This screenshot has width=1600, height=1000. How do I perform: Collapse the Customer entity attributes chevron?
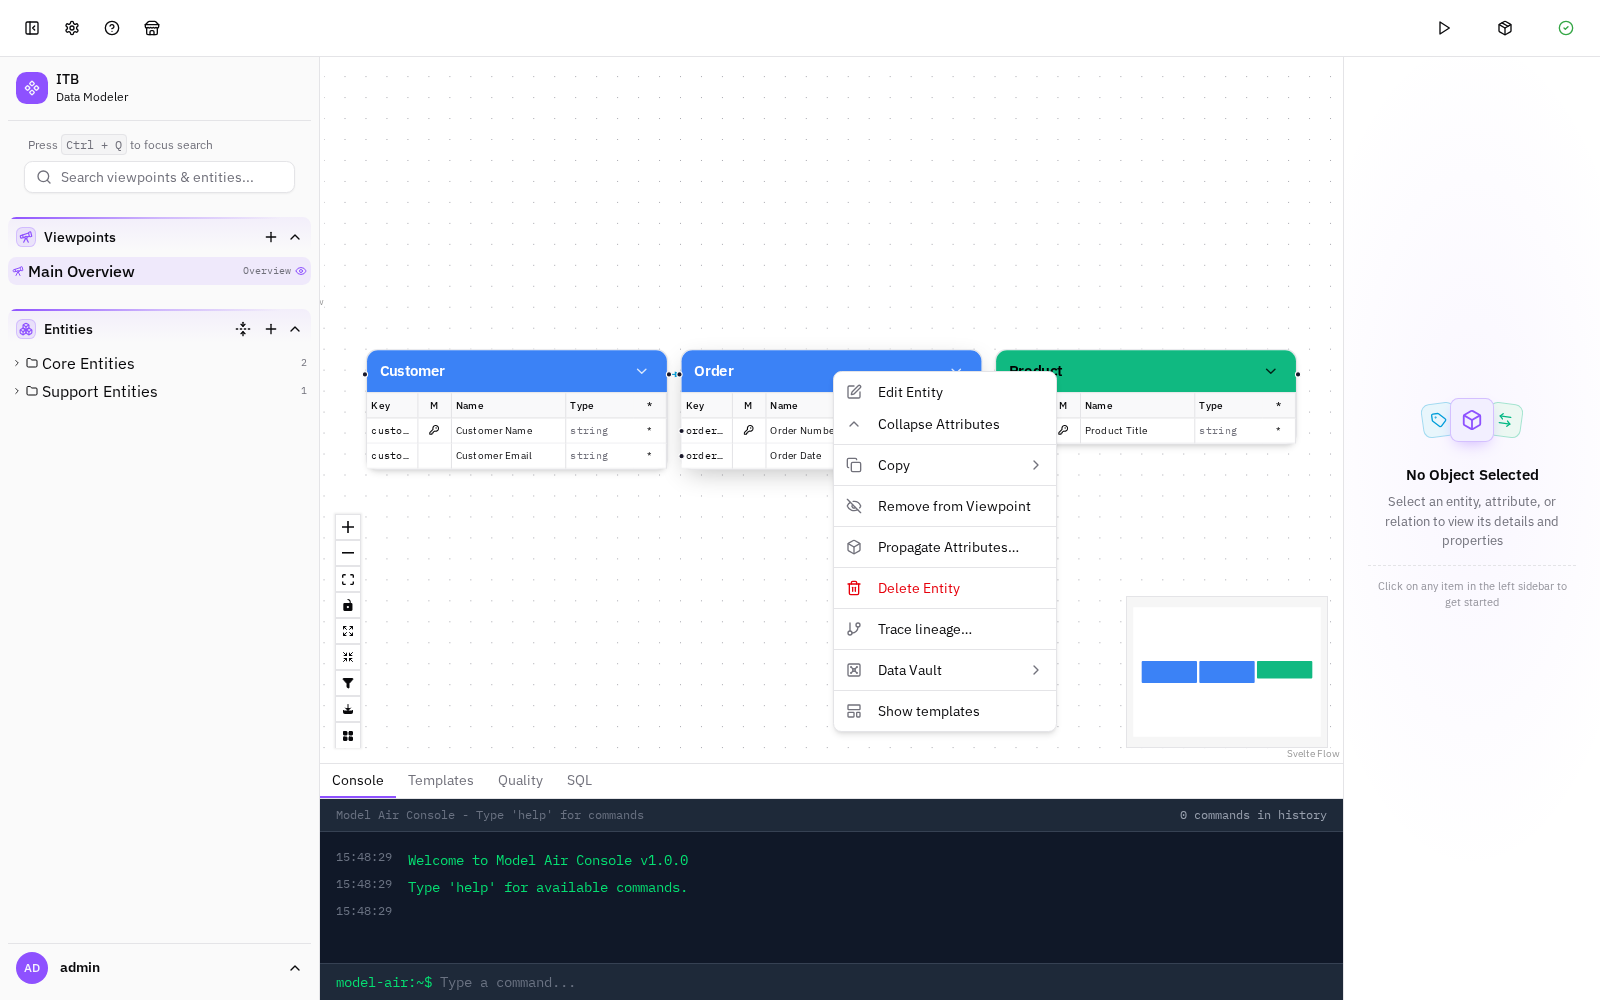pos(642,371)
